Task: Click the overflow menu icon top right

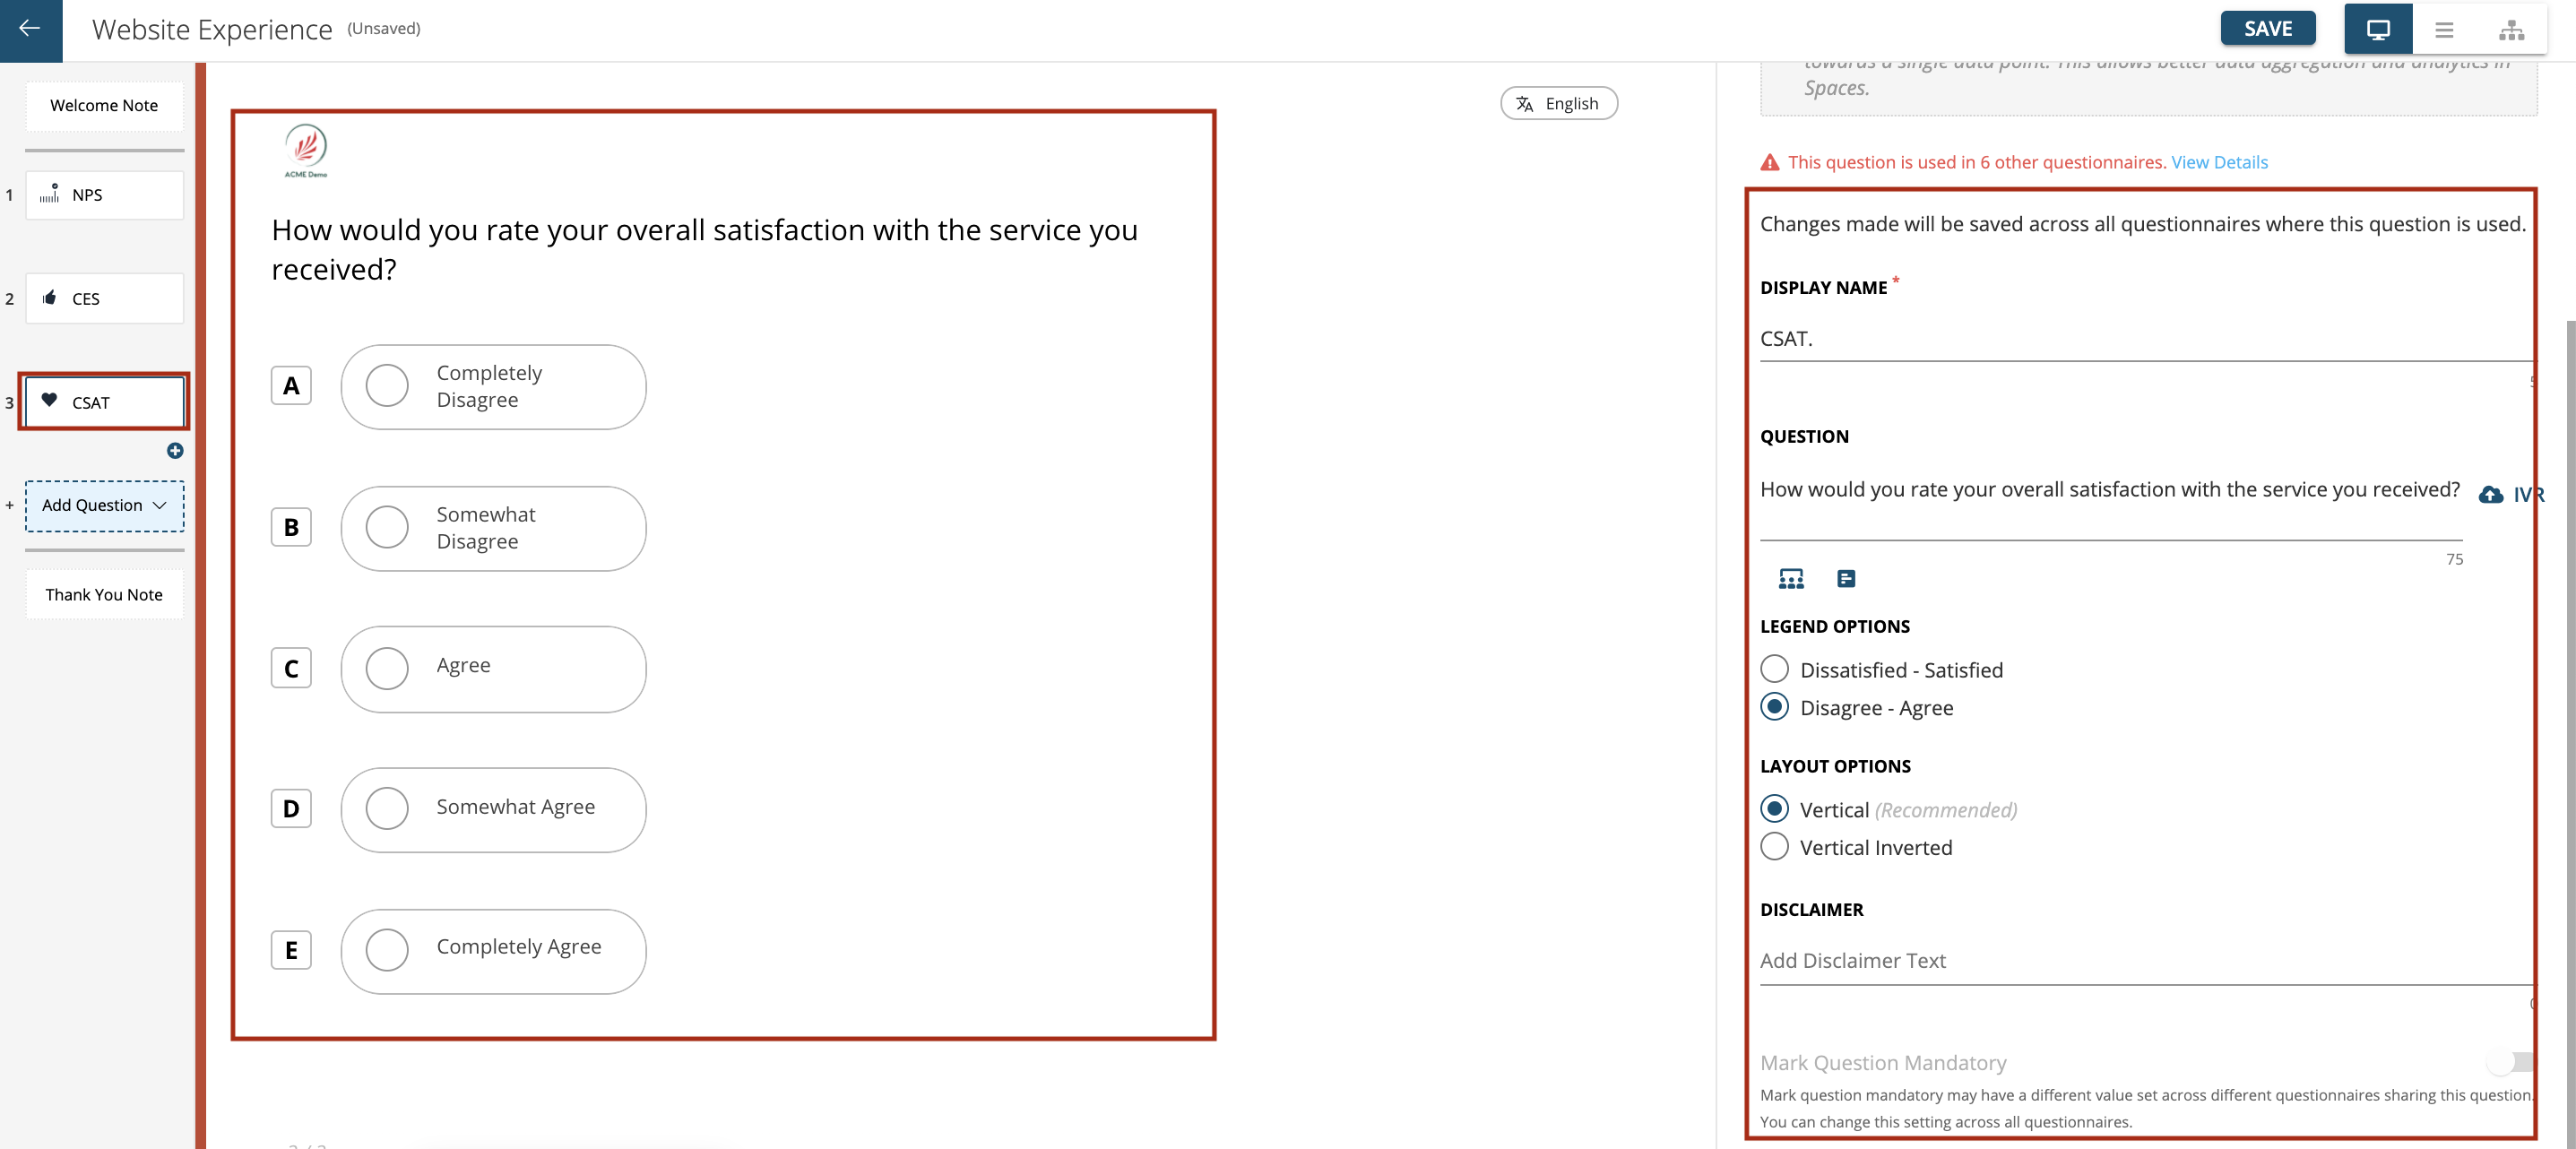Action: (x=2444, y=28)
